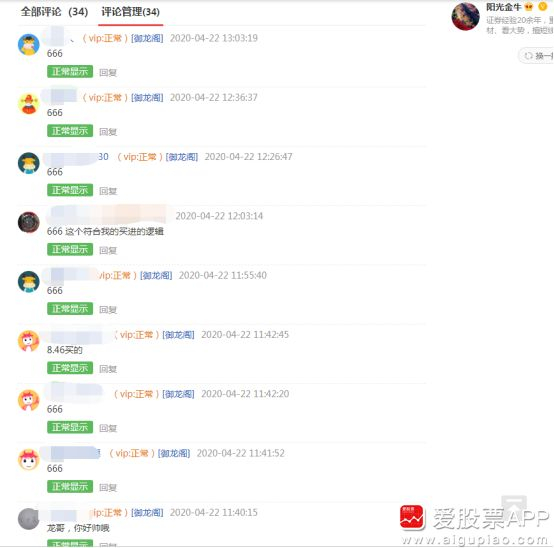Toggle 正常显示 under the 8.46买的 comment
554x548 pixels.
(x=70, y=368)
